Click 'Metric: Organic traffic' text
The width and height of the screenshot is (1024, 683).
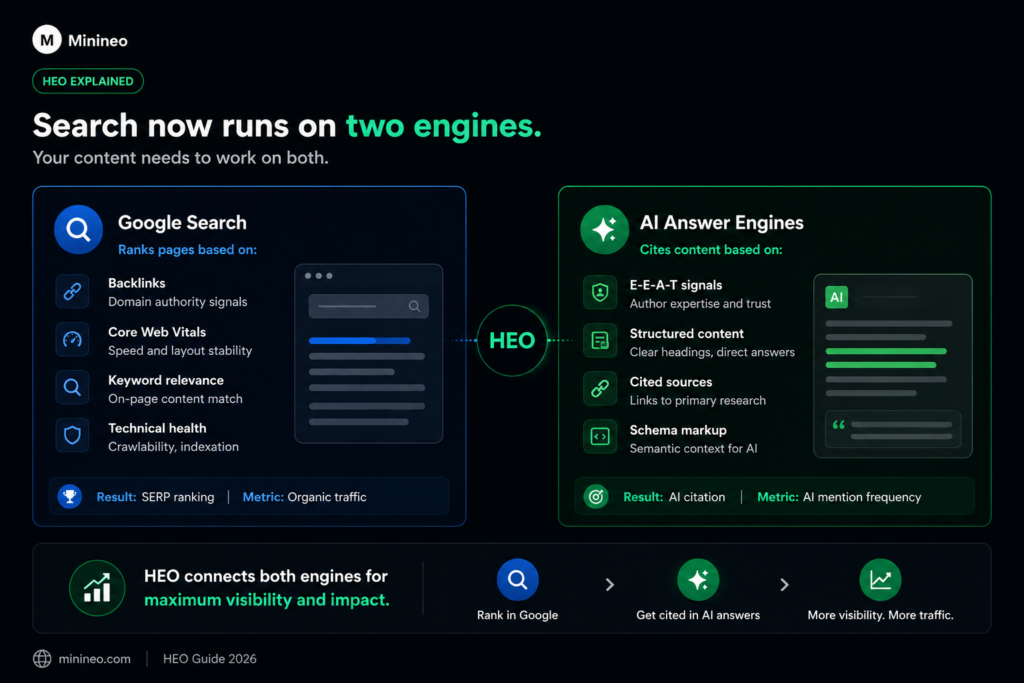304,497
